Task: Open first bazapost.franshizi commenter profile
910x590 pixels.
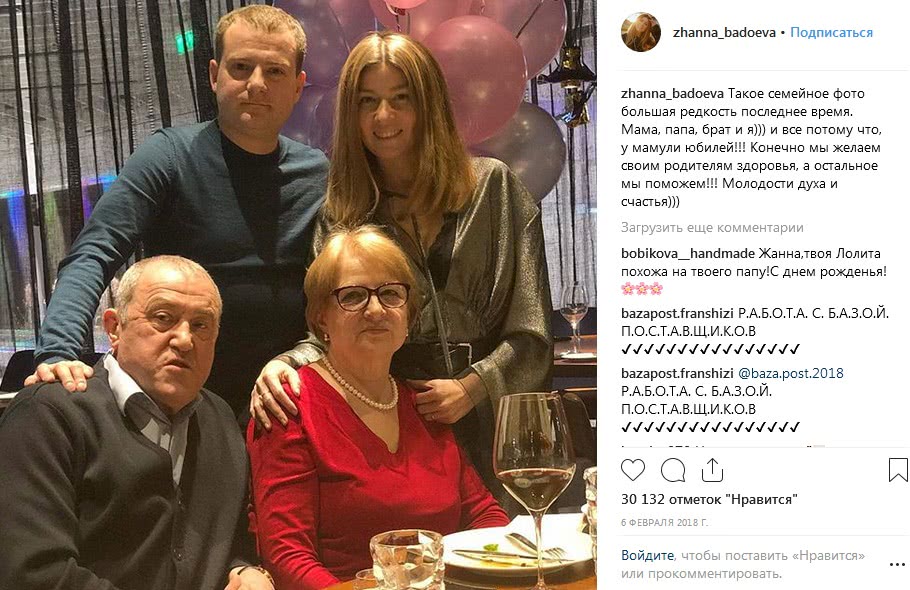Action: coord(677,313)
